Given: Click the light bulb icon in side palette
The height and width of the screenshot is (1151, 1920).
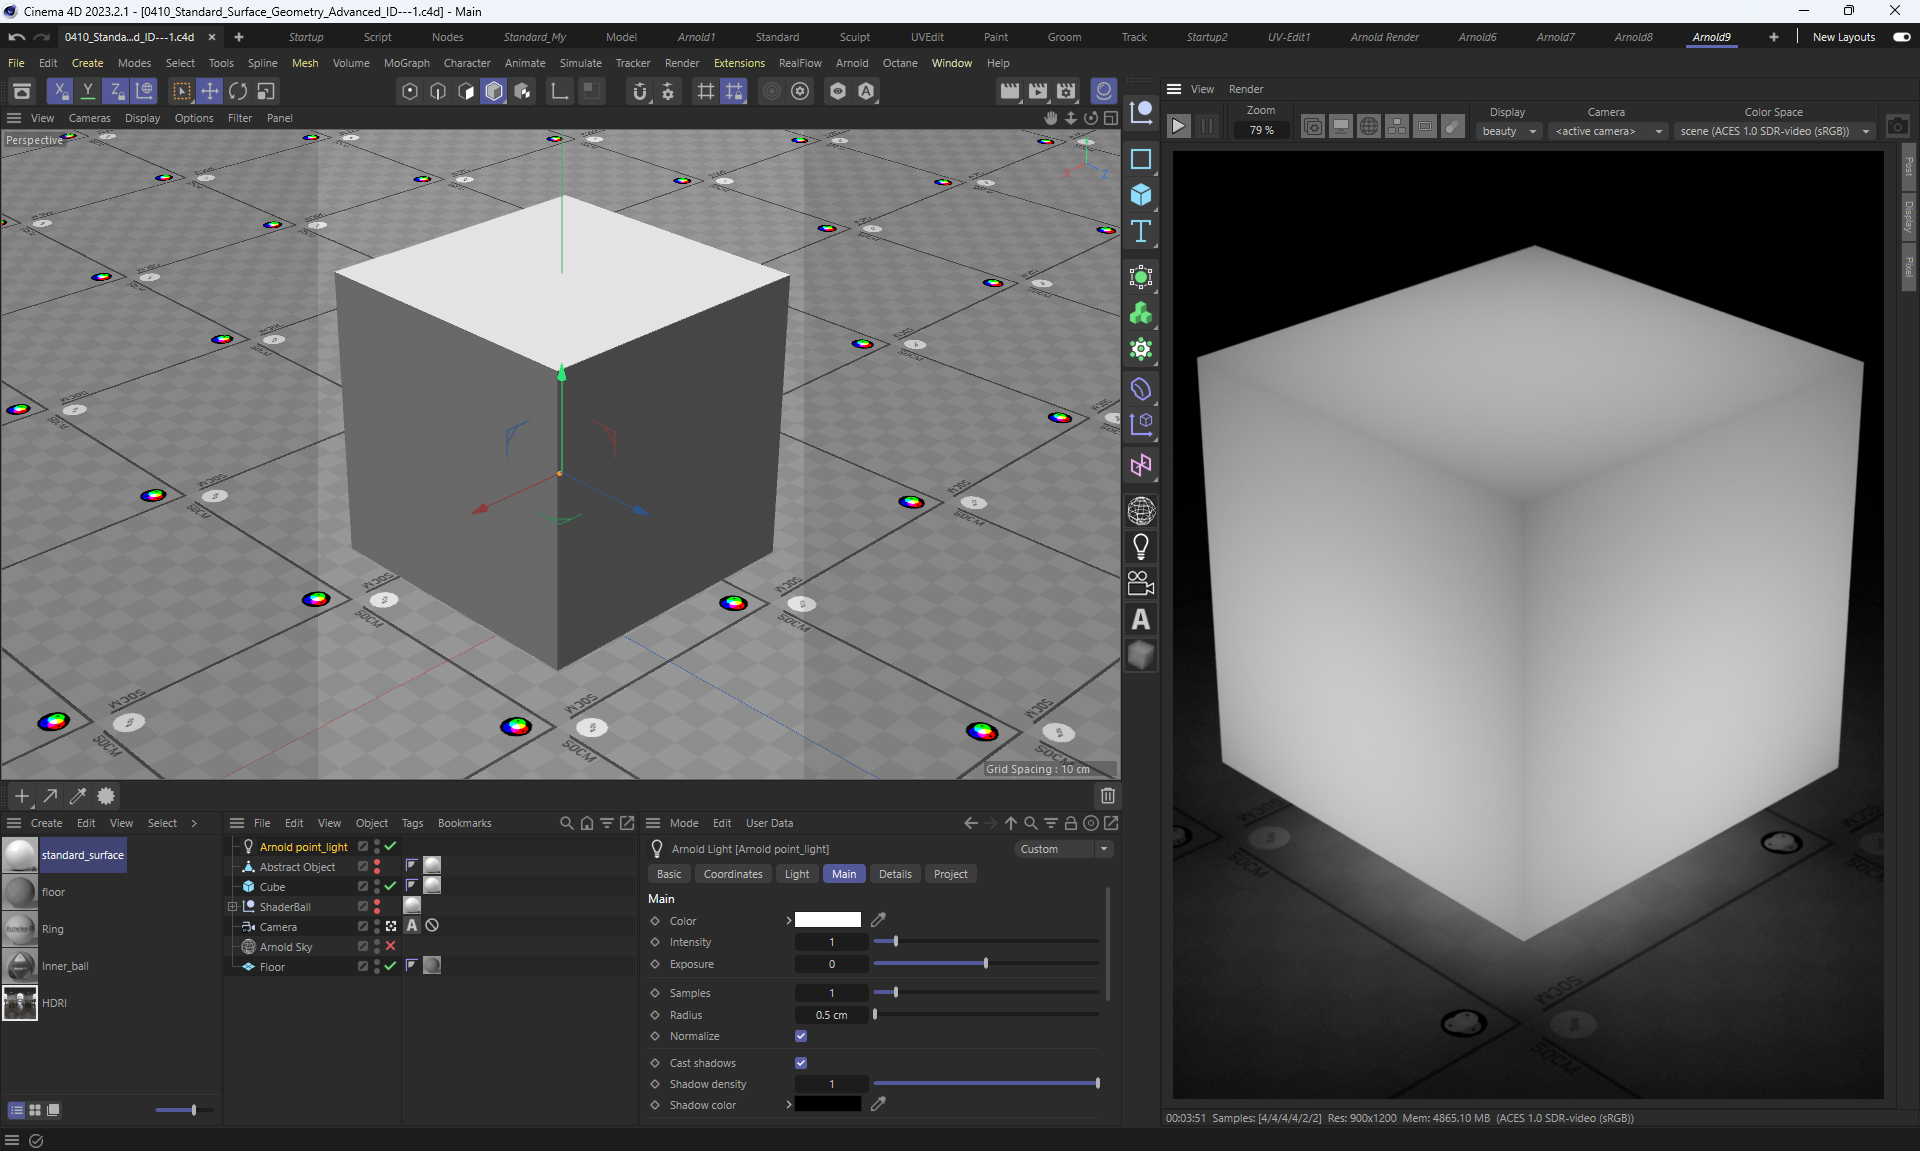Looking at the screenshot, I should coord(1140,547).
